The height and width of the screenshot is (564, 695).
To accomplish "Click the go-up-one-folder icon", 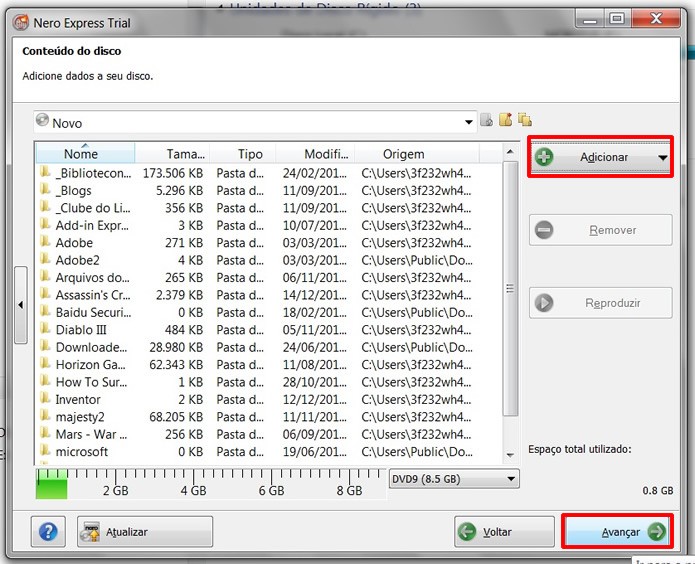I will pos(487,120).
